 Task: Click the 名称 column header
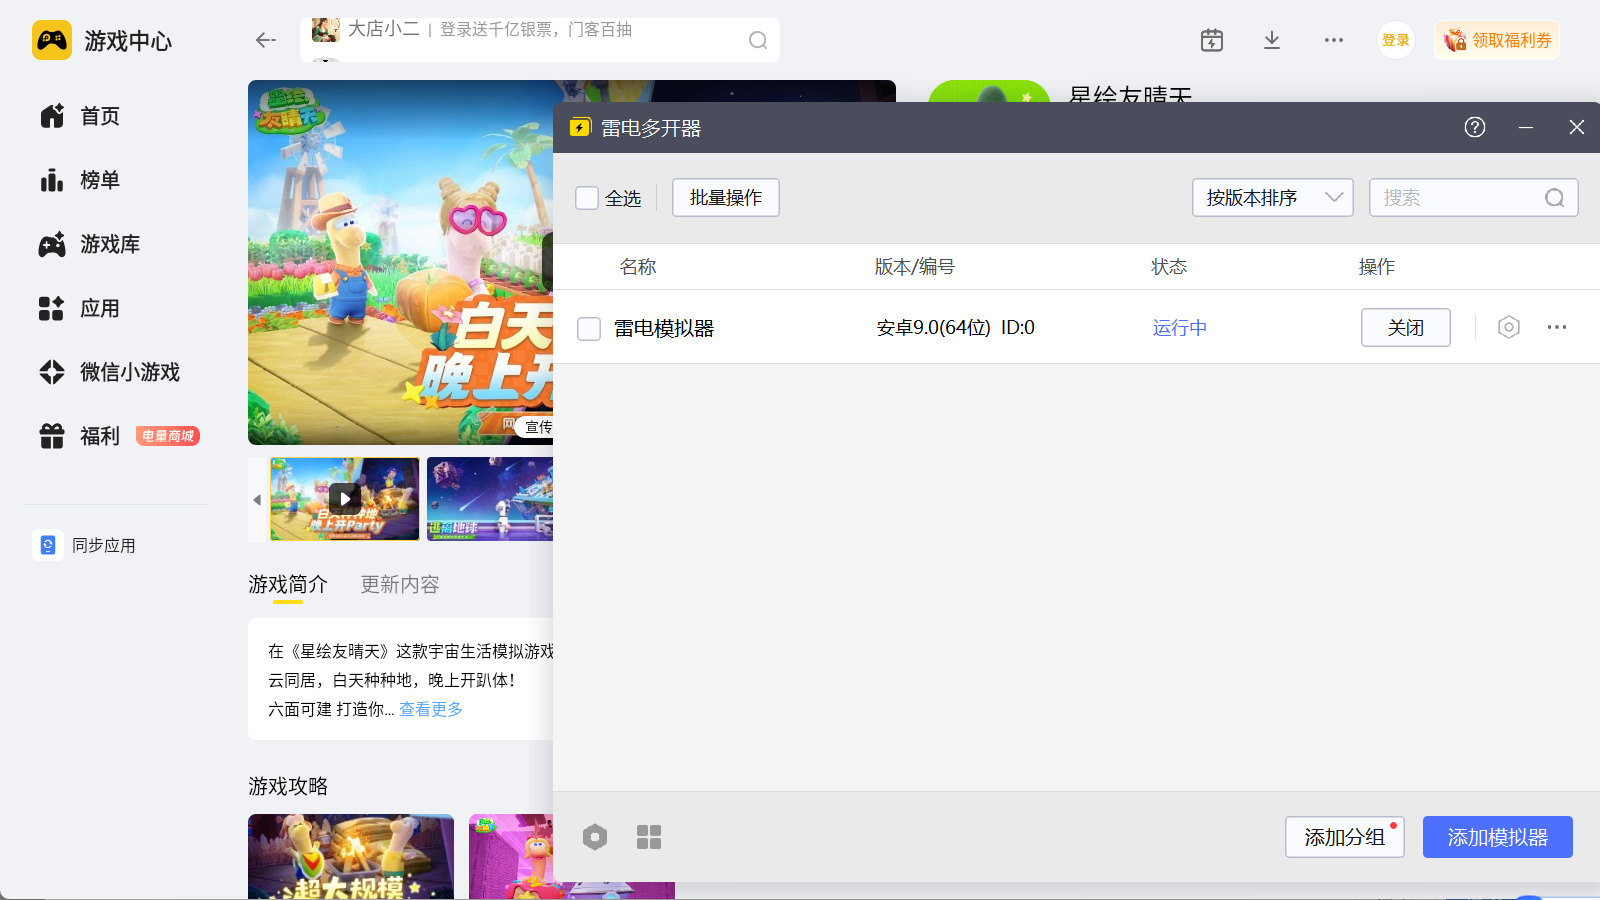[x=638, y=267]
